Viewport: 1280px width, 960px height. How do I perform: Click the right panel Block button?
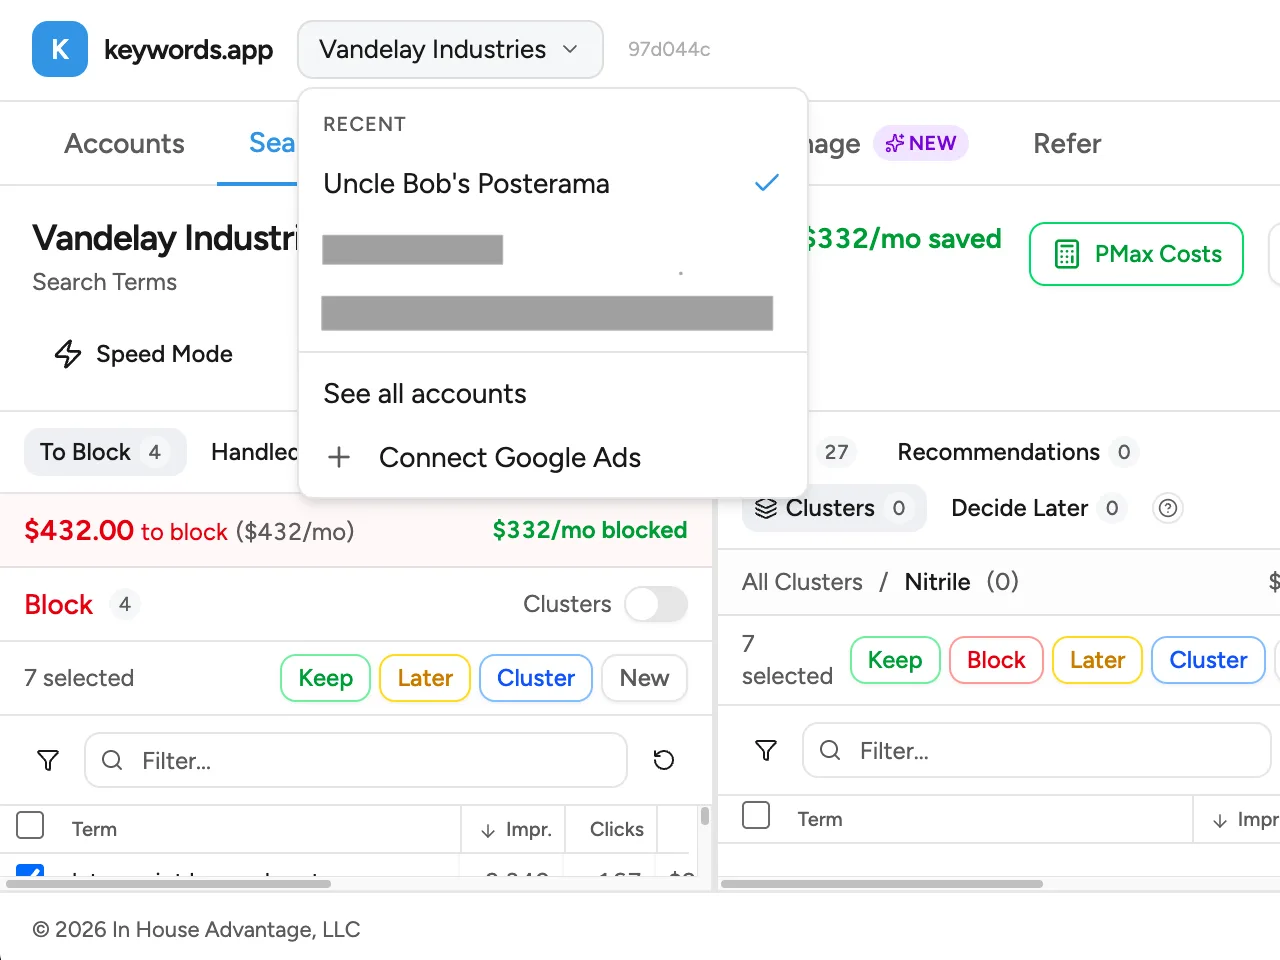click(x=996, y=660)
